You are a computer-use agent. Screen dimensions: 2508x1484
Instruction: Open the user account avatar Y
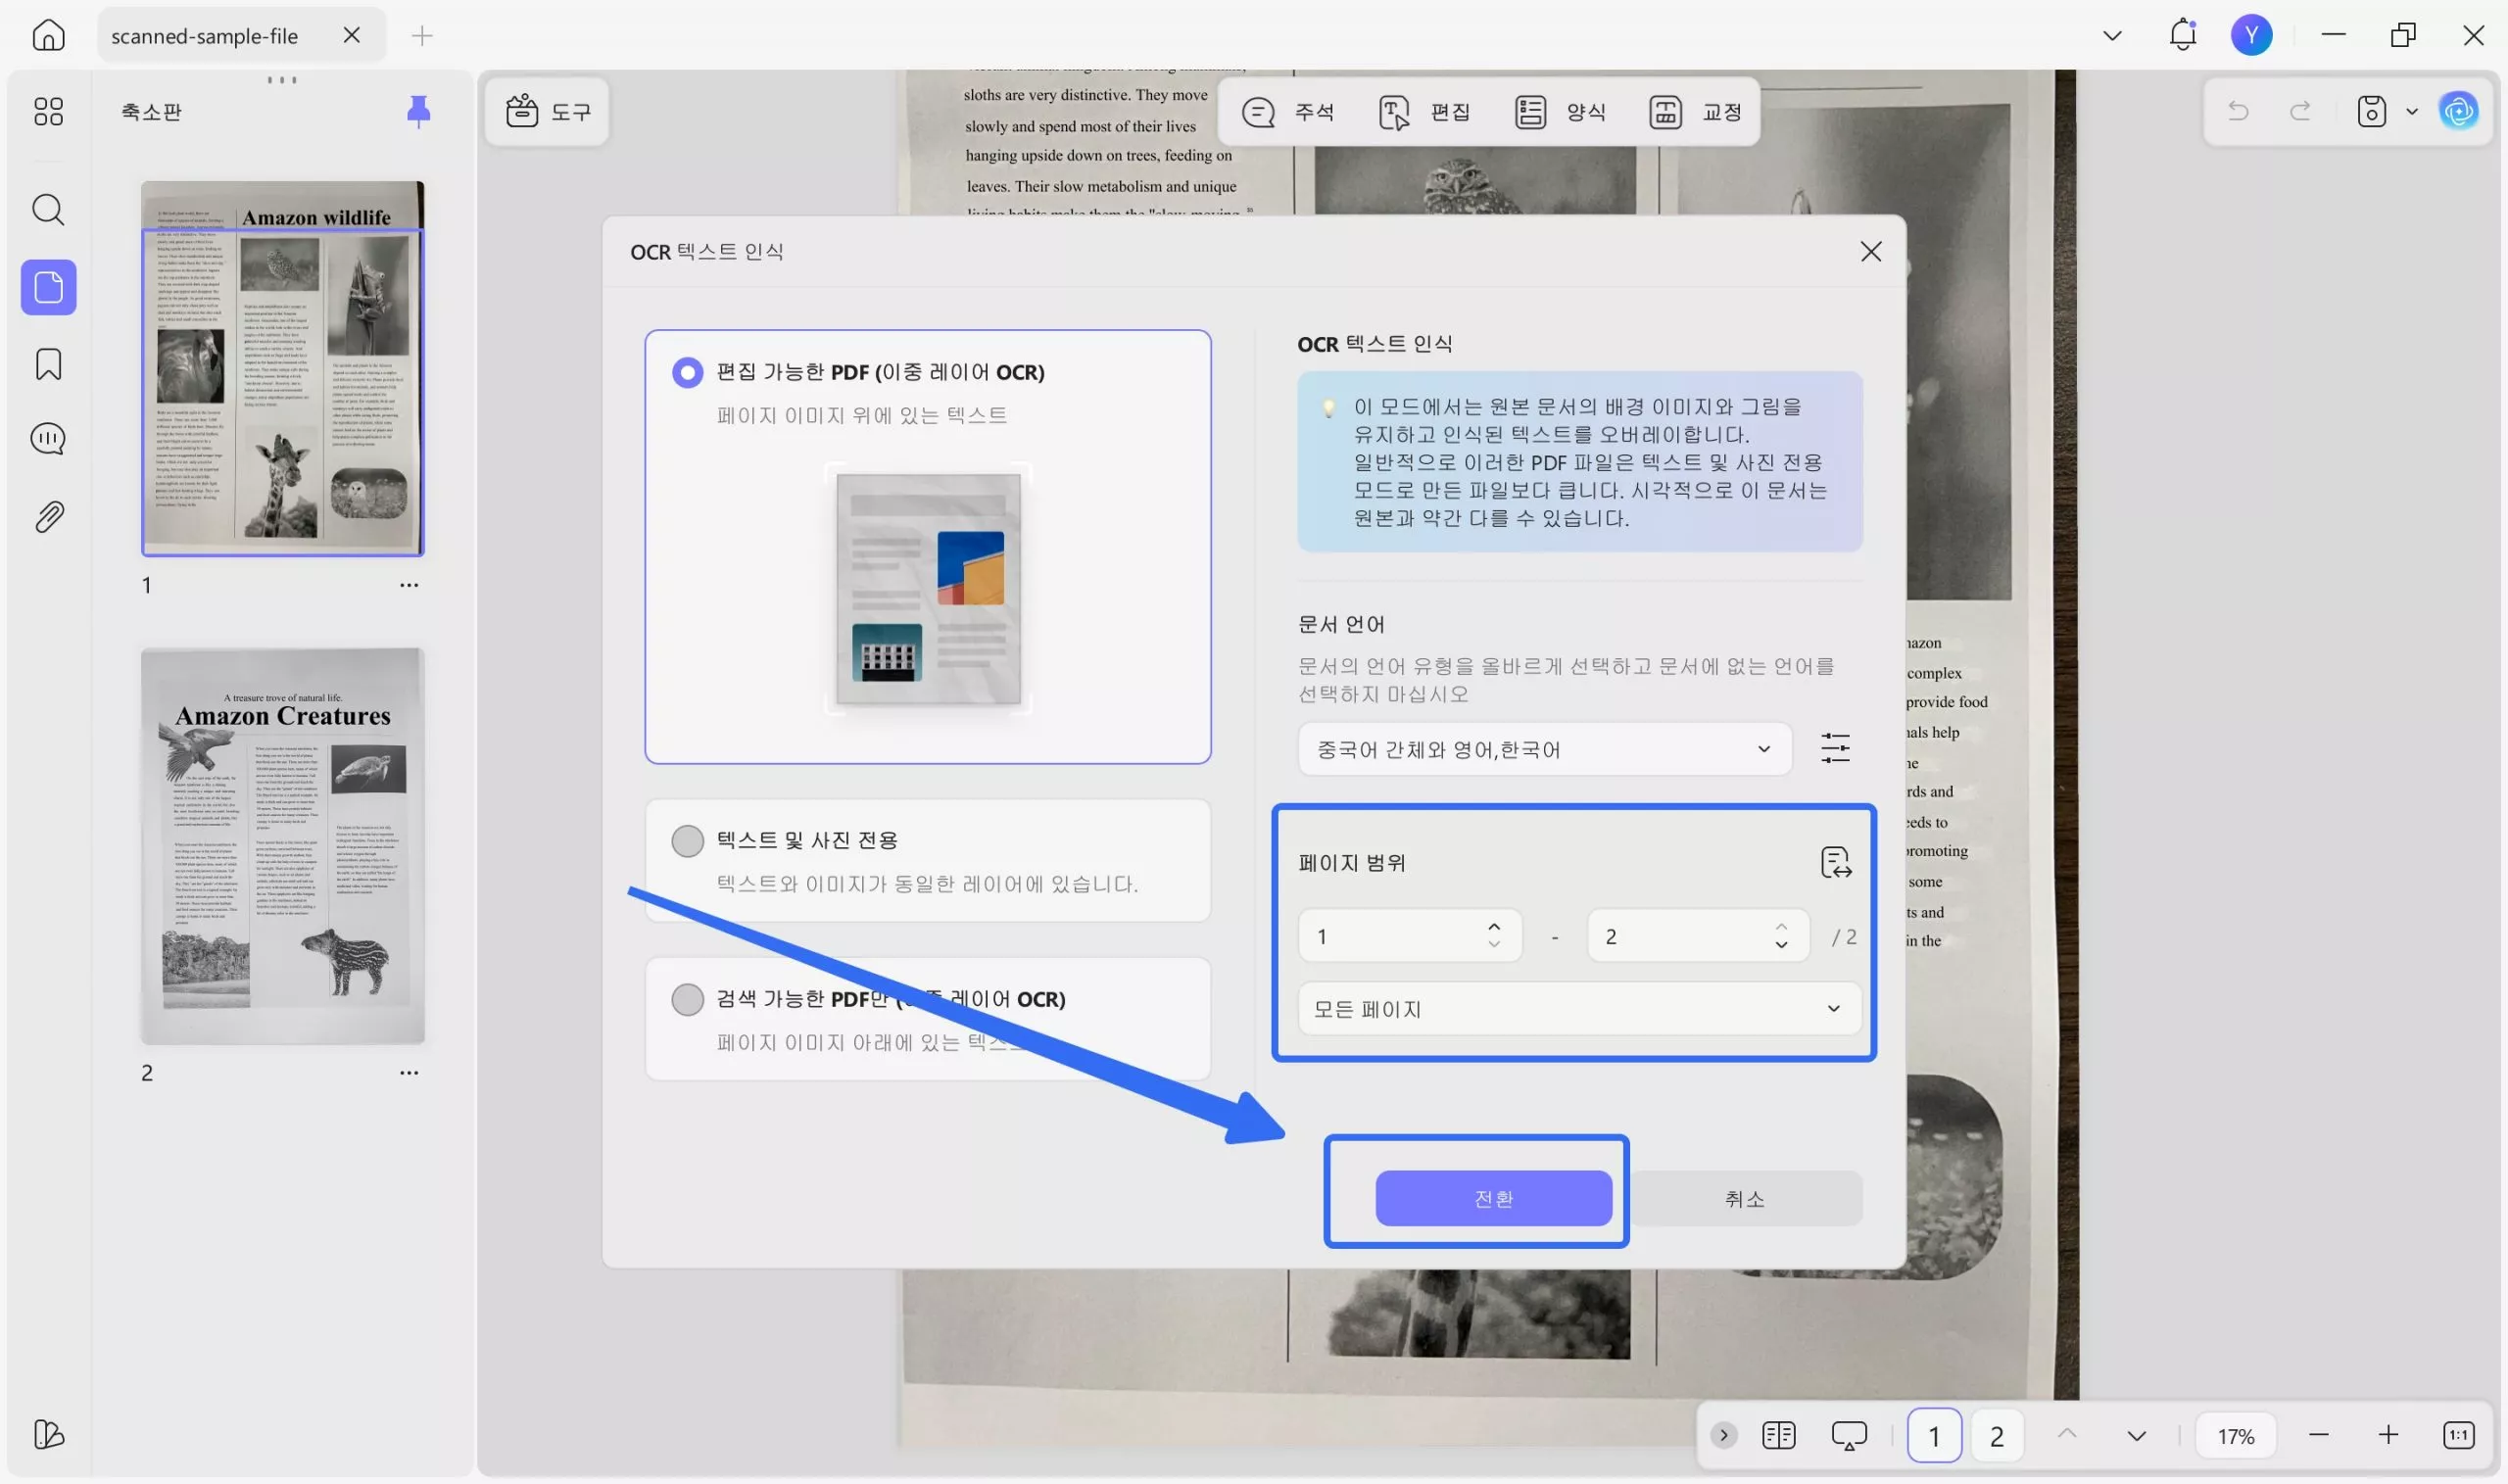tap(2251, 35)
